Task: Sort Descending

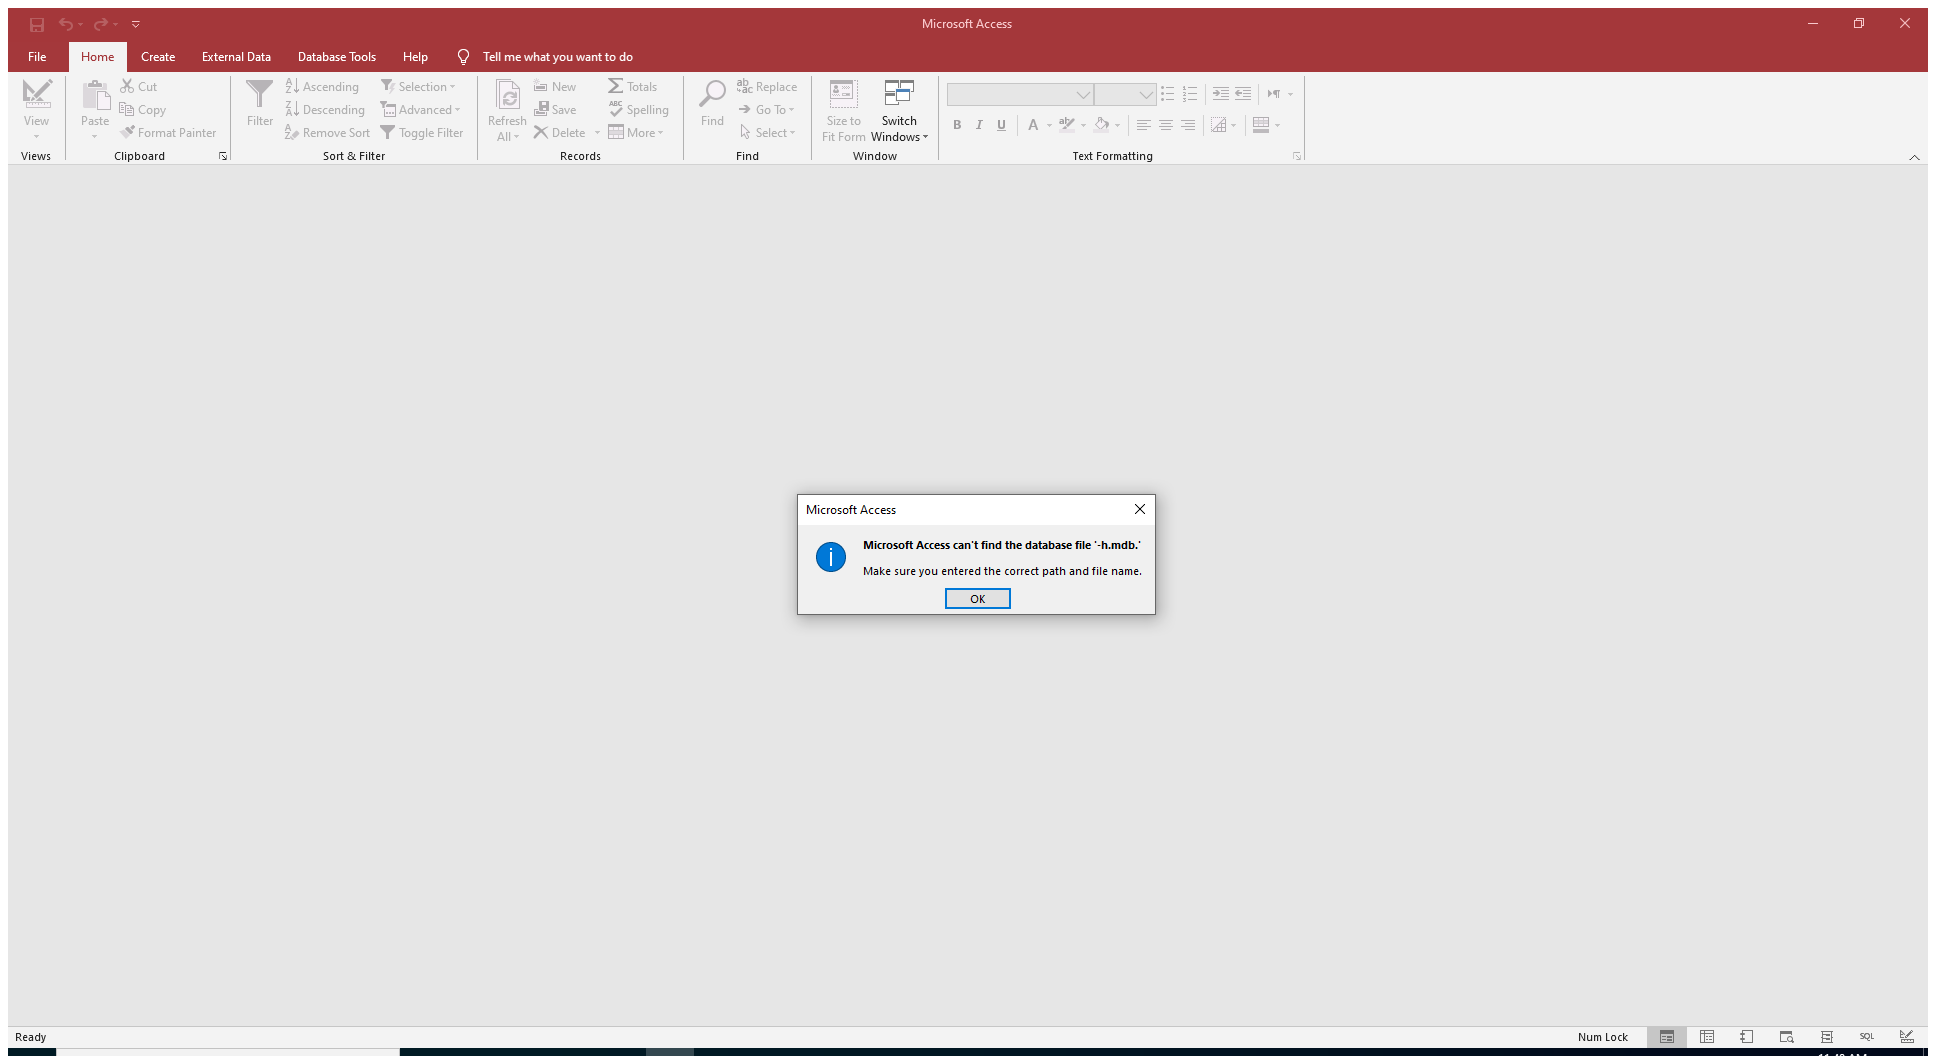Action: click(325, 110)
